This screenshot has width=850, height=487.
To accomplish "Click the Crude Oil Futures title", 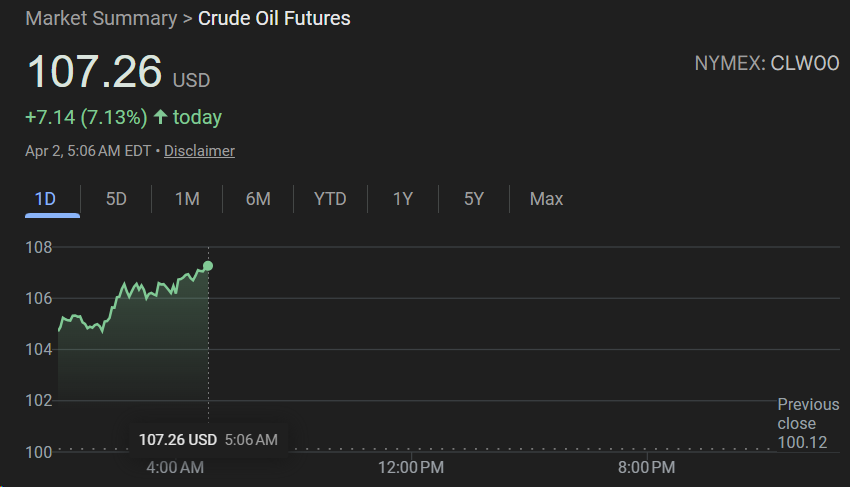I will (274, 18).
